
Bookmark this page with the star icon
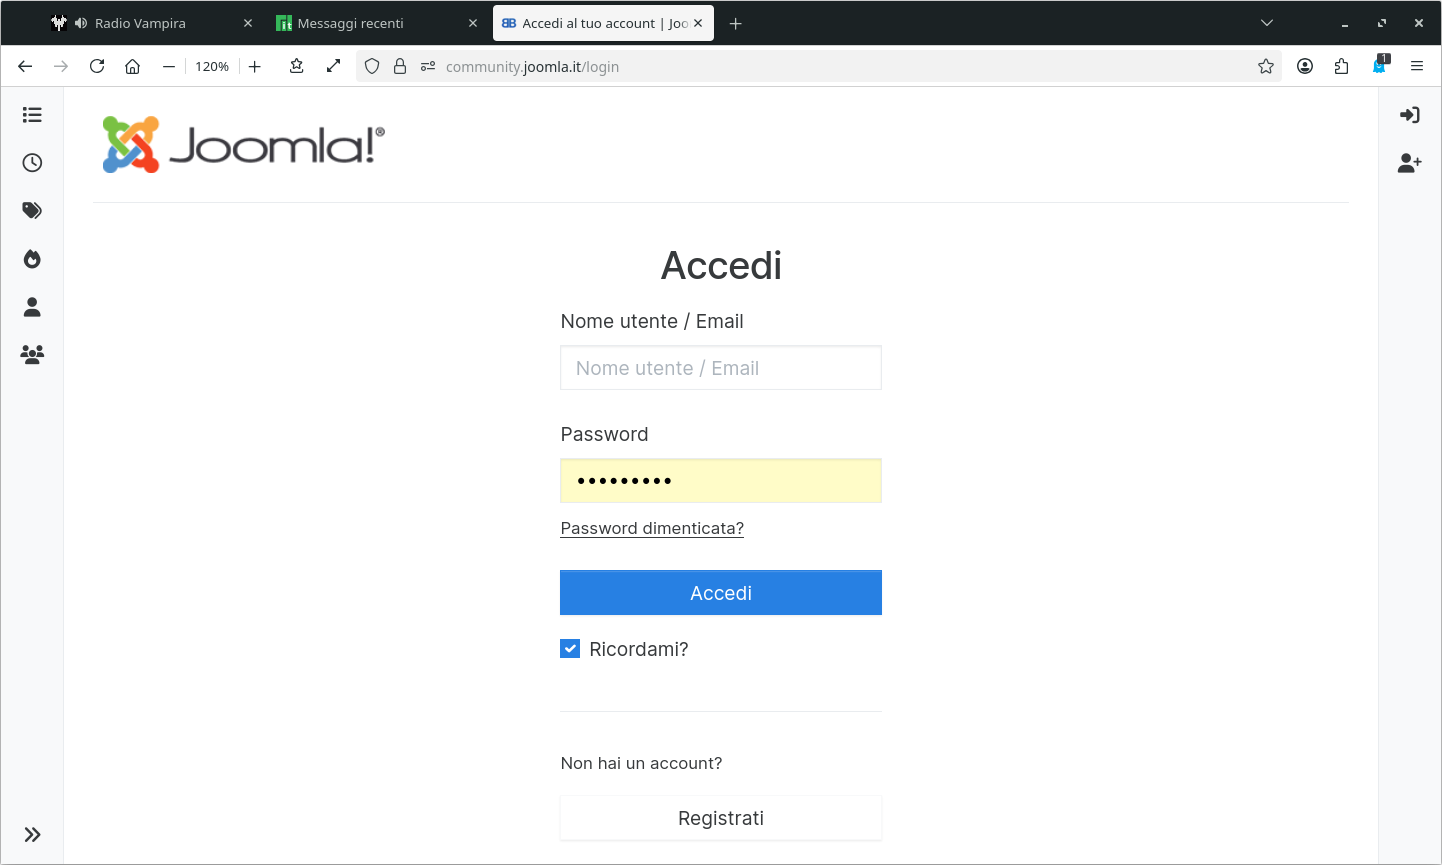pyautogui.click(x=1266, y=67)
